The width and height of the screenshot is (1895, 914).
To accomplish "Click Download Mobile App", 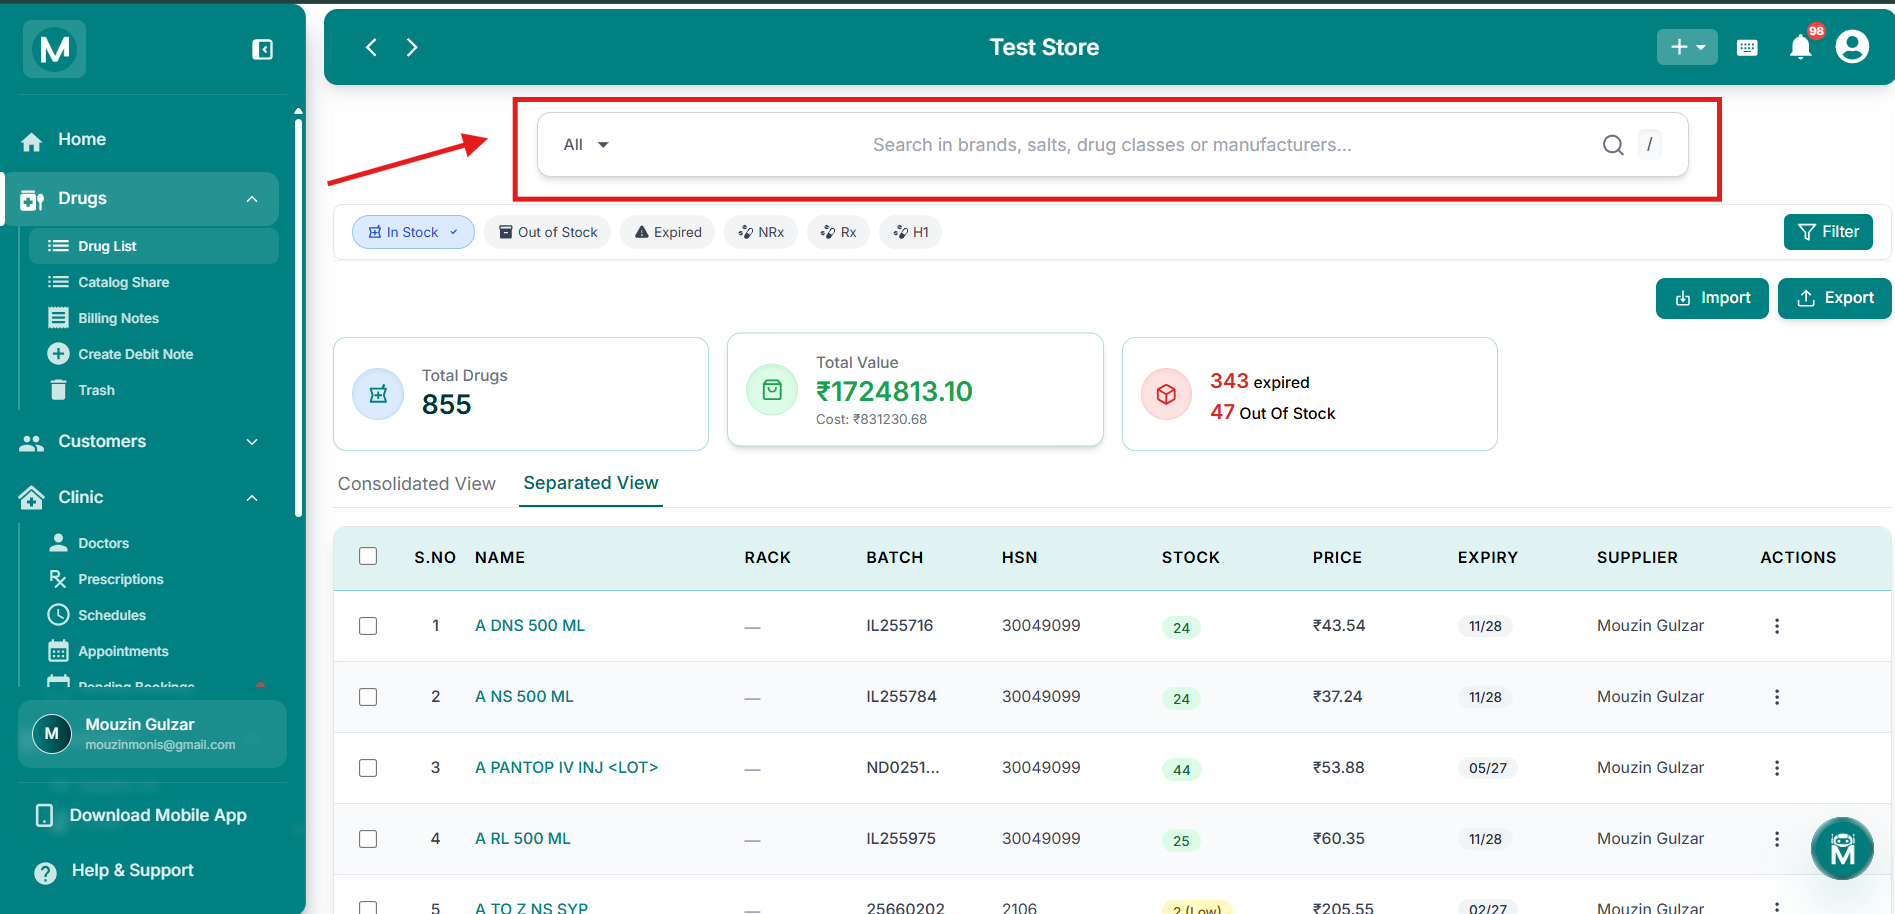I will pyautogui.click(x=140, y=816).
